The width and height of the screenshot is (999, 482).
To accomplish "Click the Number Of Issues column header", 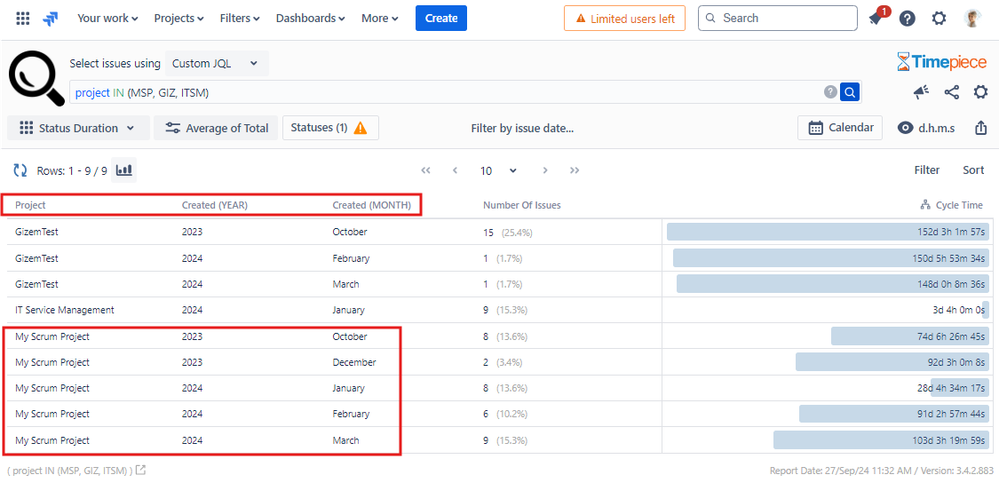I will [x=522, y=205].
